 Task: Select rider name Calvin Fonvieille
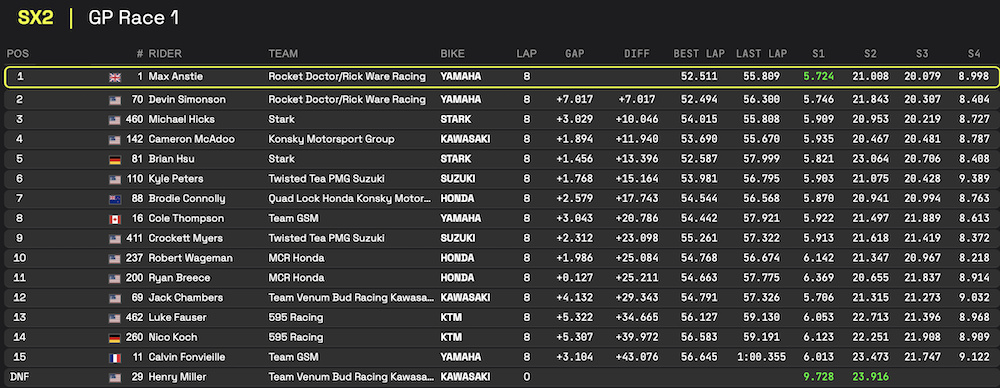click(x=187, y=357)
